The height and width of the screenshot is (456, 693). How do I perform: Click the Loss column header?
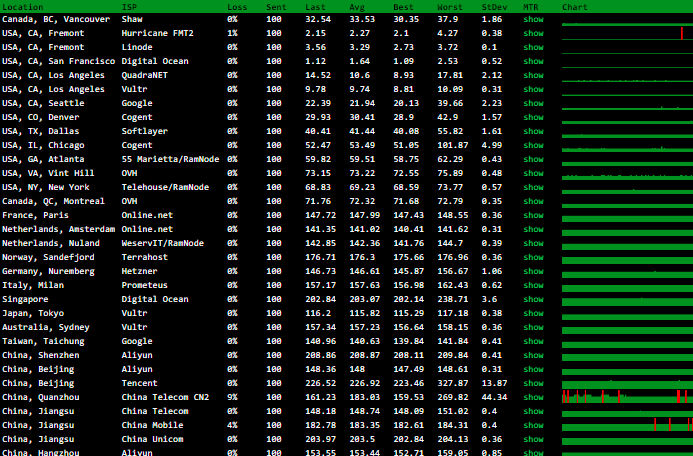tap(237, 7)
